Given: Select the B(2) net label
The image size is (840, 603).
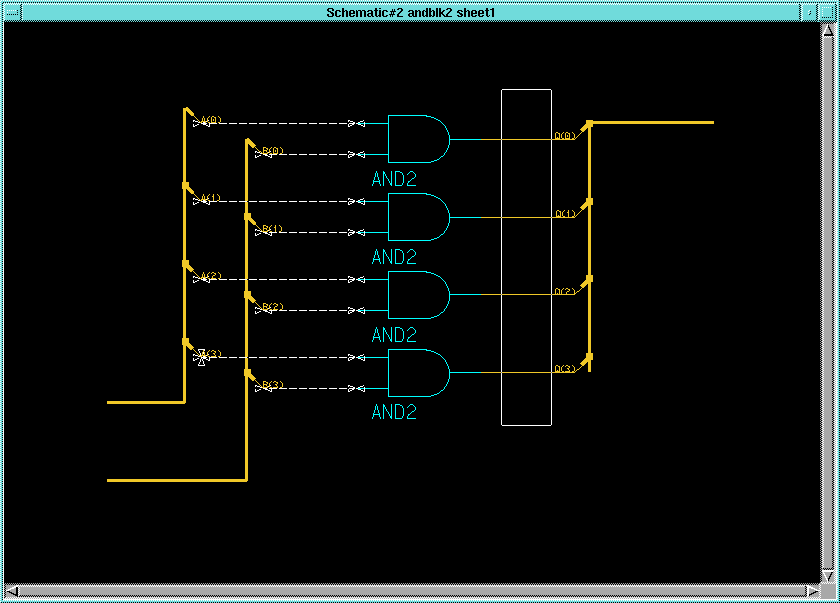Looking at the screenshot, I should pos(273,307).
